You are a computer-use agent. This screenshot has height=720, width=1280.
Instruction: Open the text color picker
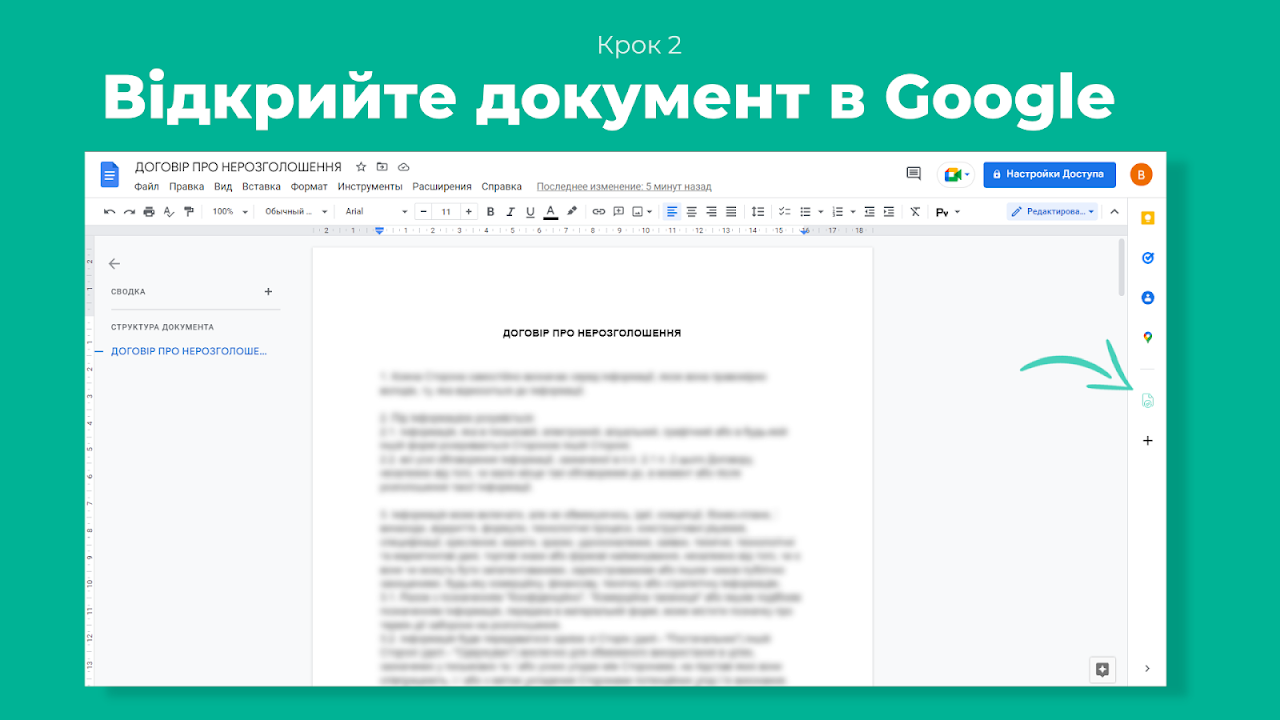tap(551, 212)
